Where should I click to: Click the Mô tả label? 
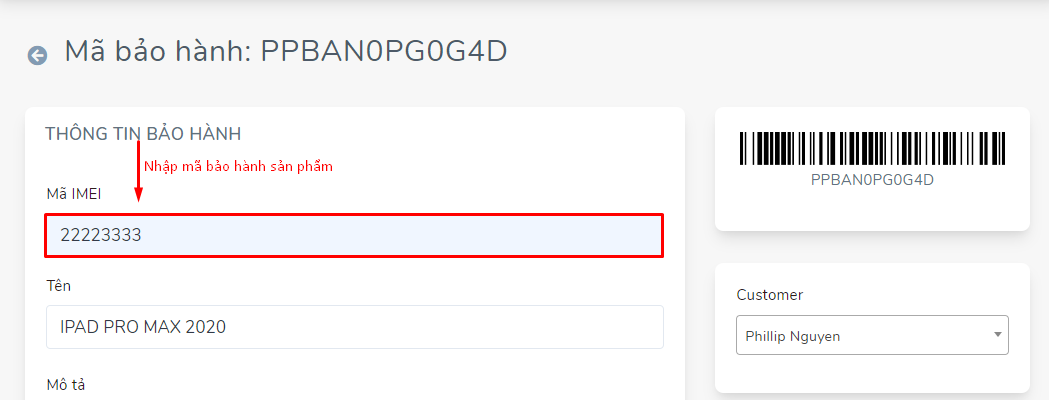point(66,385)
